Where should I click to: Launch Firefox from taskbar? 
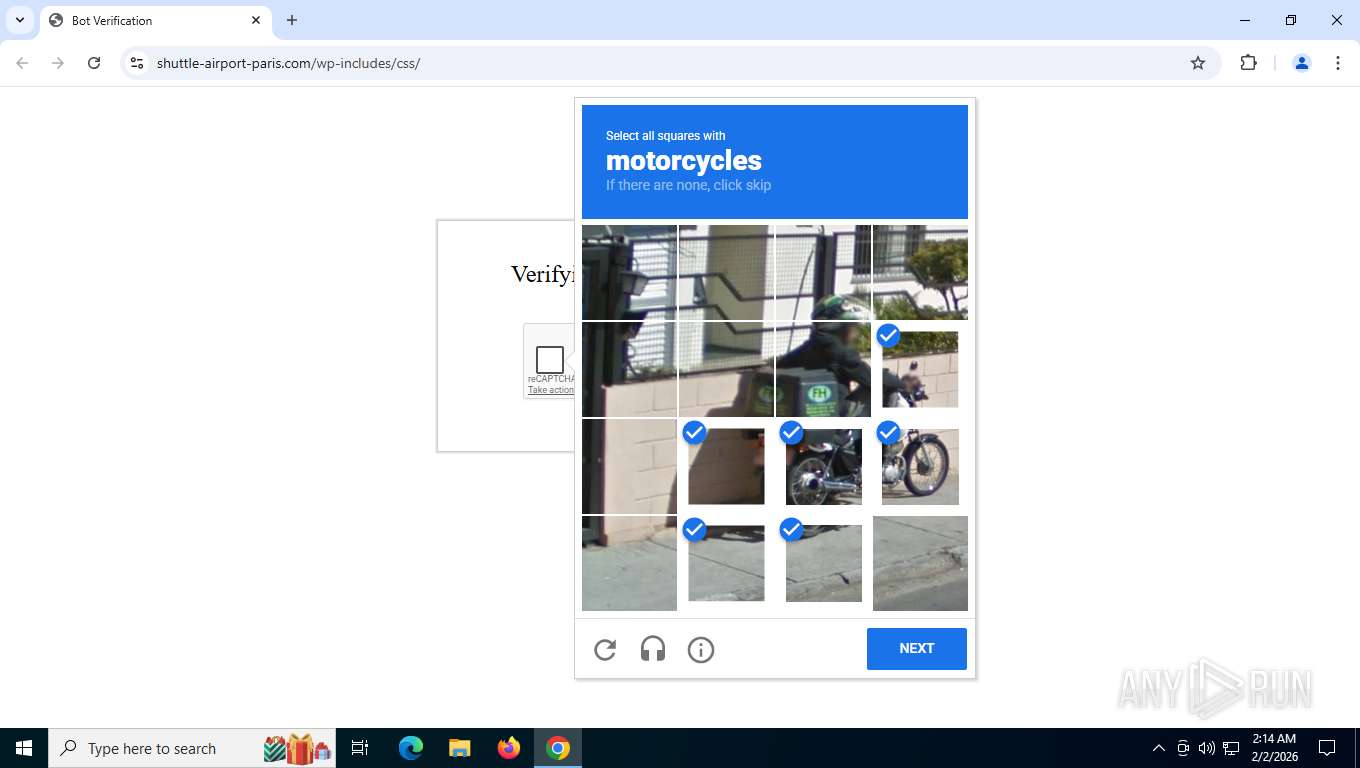(509, 748)
